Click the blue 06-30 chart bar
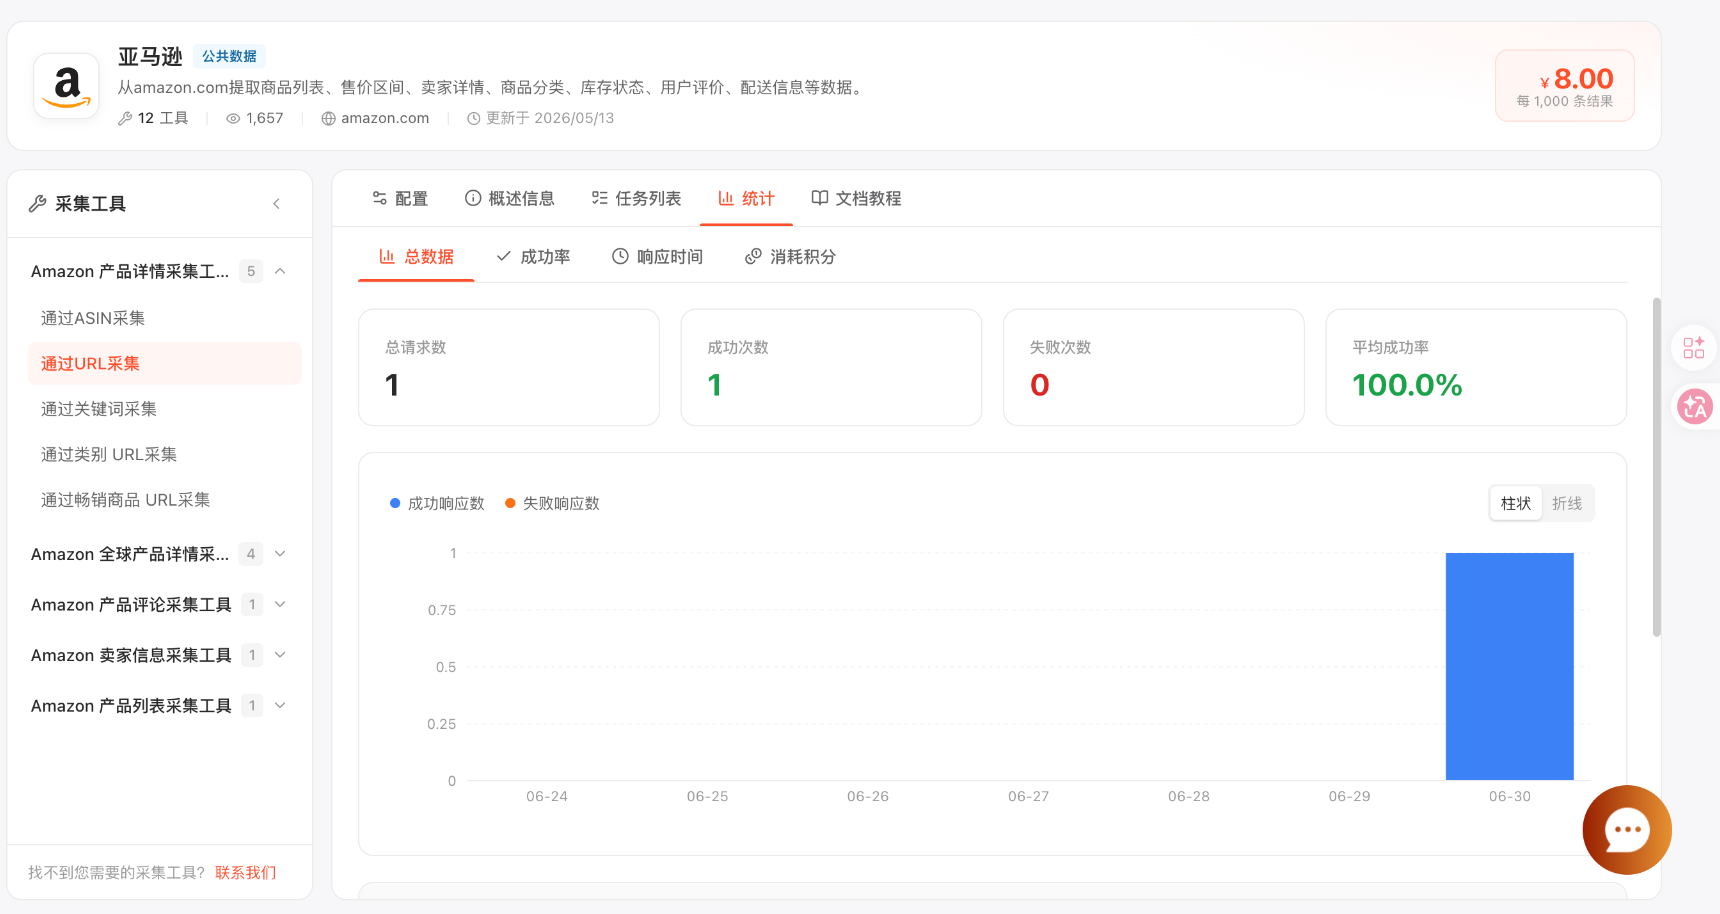The height and width of the screenshot is (914, 1720). (x=1510, y=666)
